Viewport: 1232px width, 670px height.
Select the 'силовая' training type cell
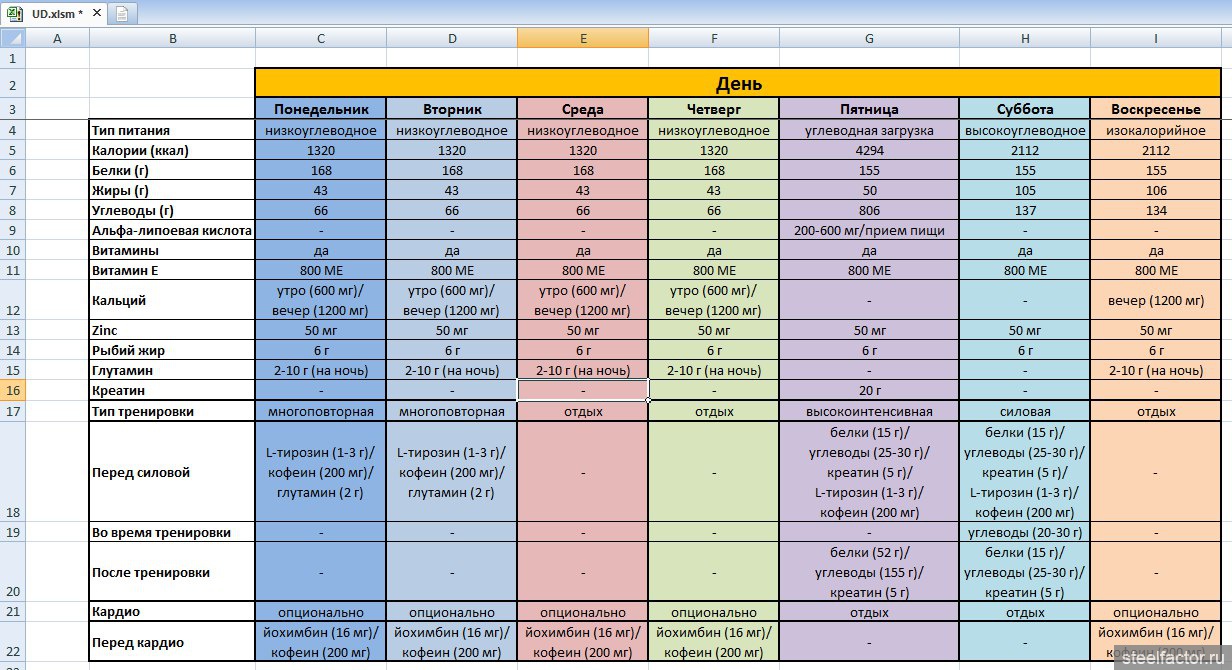[1025, 411]
